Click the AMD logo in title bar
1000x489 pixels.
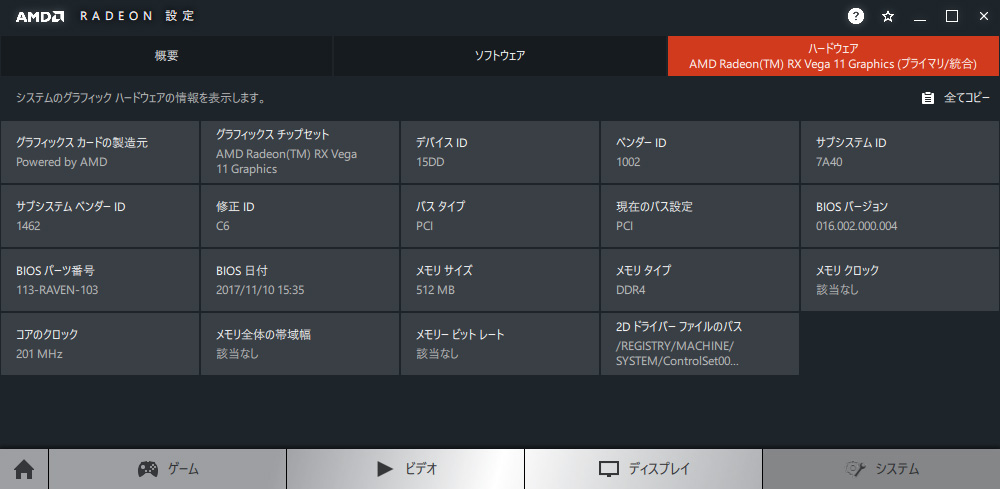tap(40, 17)
